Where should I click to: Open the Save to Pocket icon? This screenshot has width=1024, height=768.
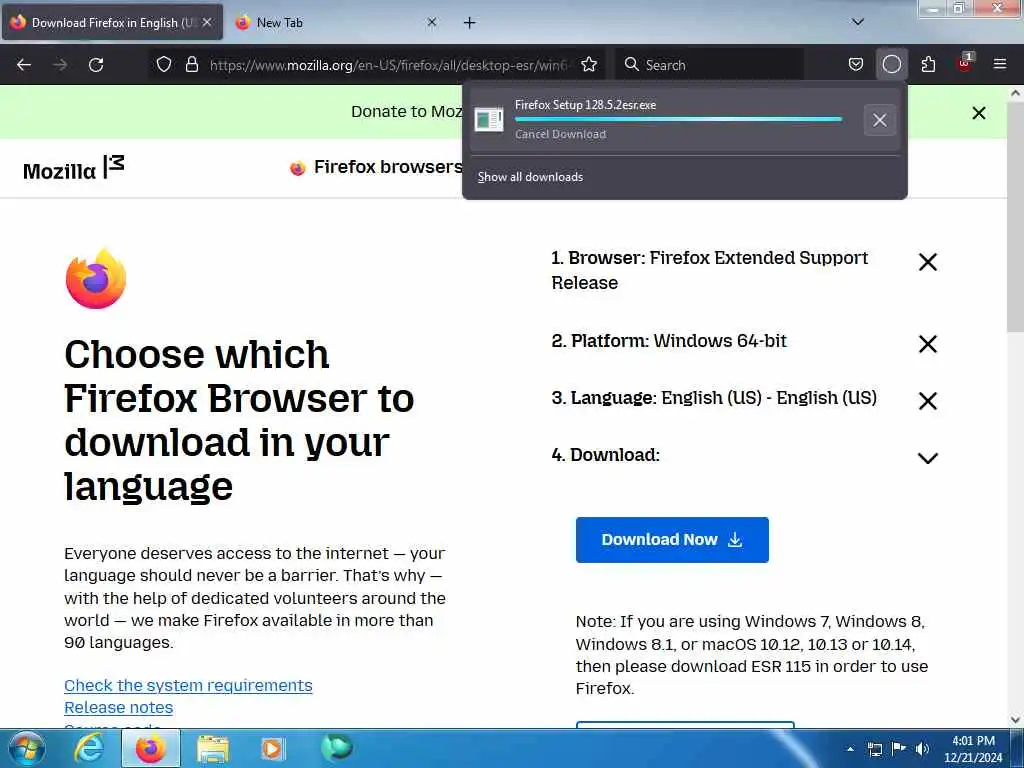click(856, 65)
